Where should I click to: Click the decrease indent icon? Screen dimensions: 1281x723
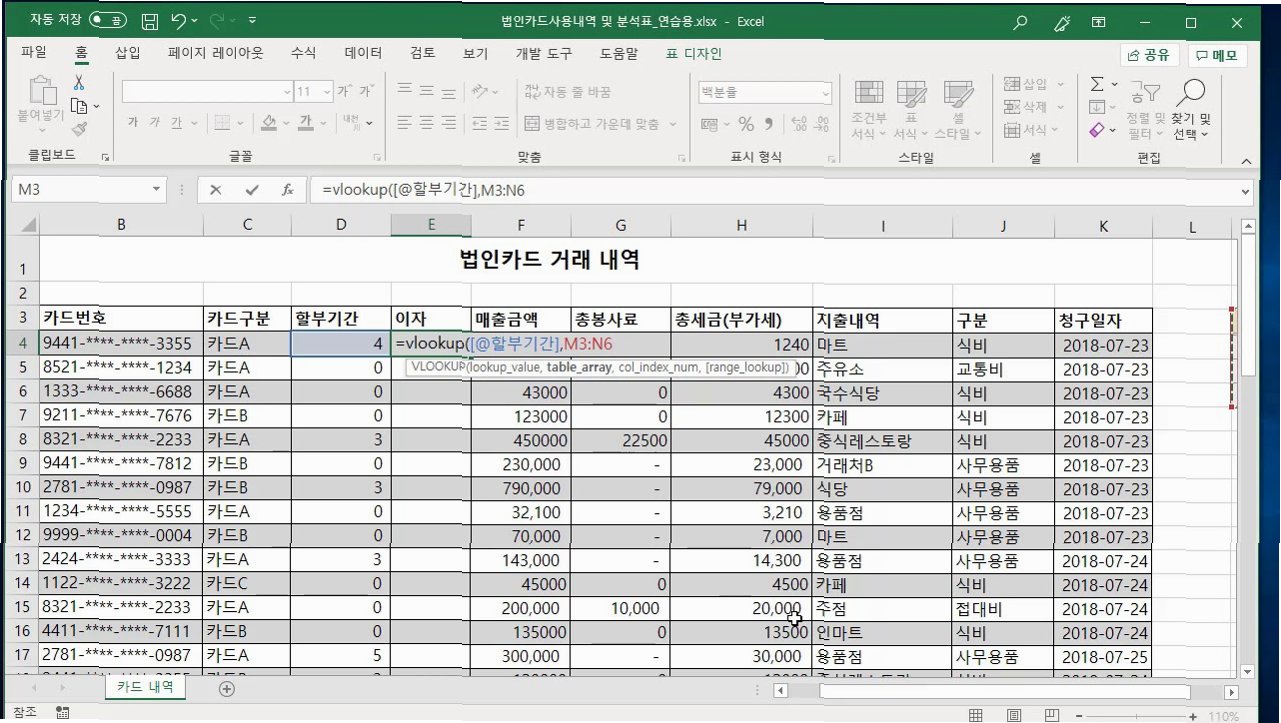click(478, 123)
